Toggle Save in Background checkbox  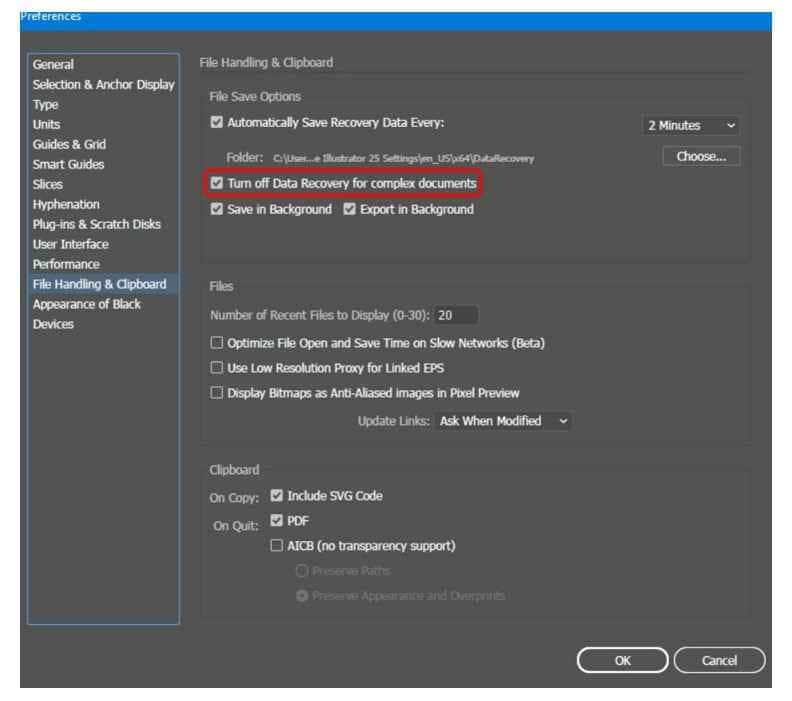(x=217, y=209)
